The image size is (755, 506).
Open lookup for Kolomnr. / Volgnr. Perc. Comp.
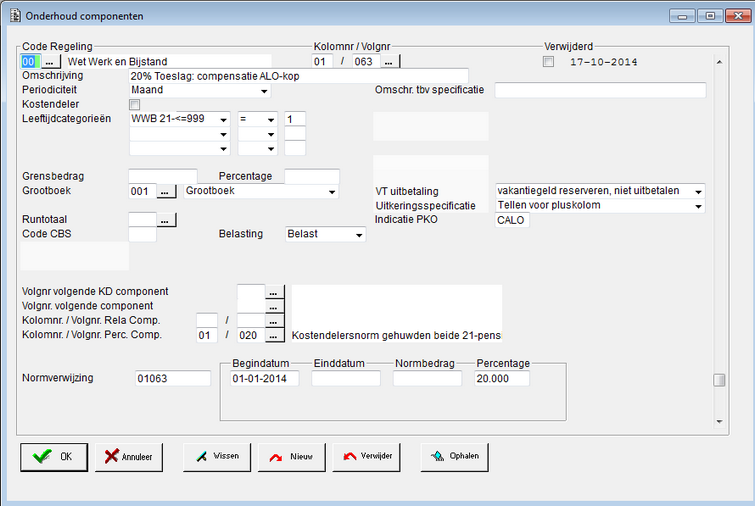[274, 336]
